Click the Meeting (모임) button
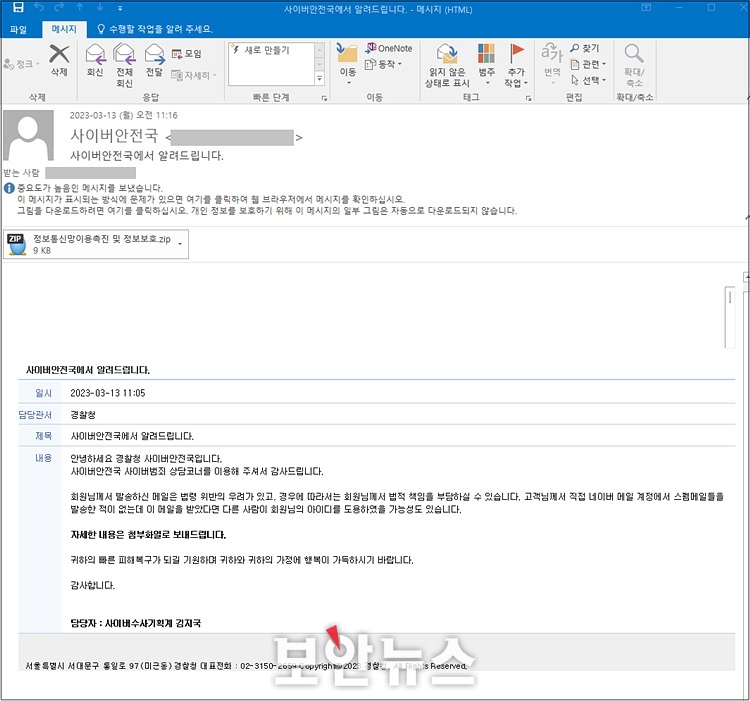Viewport: 750px width, 701px height. pos(187,54)
